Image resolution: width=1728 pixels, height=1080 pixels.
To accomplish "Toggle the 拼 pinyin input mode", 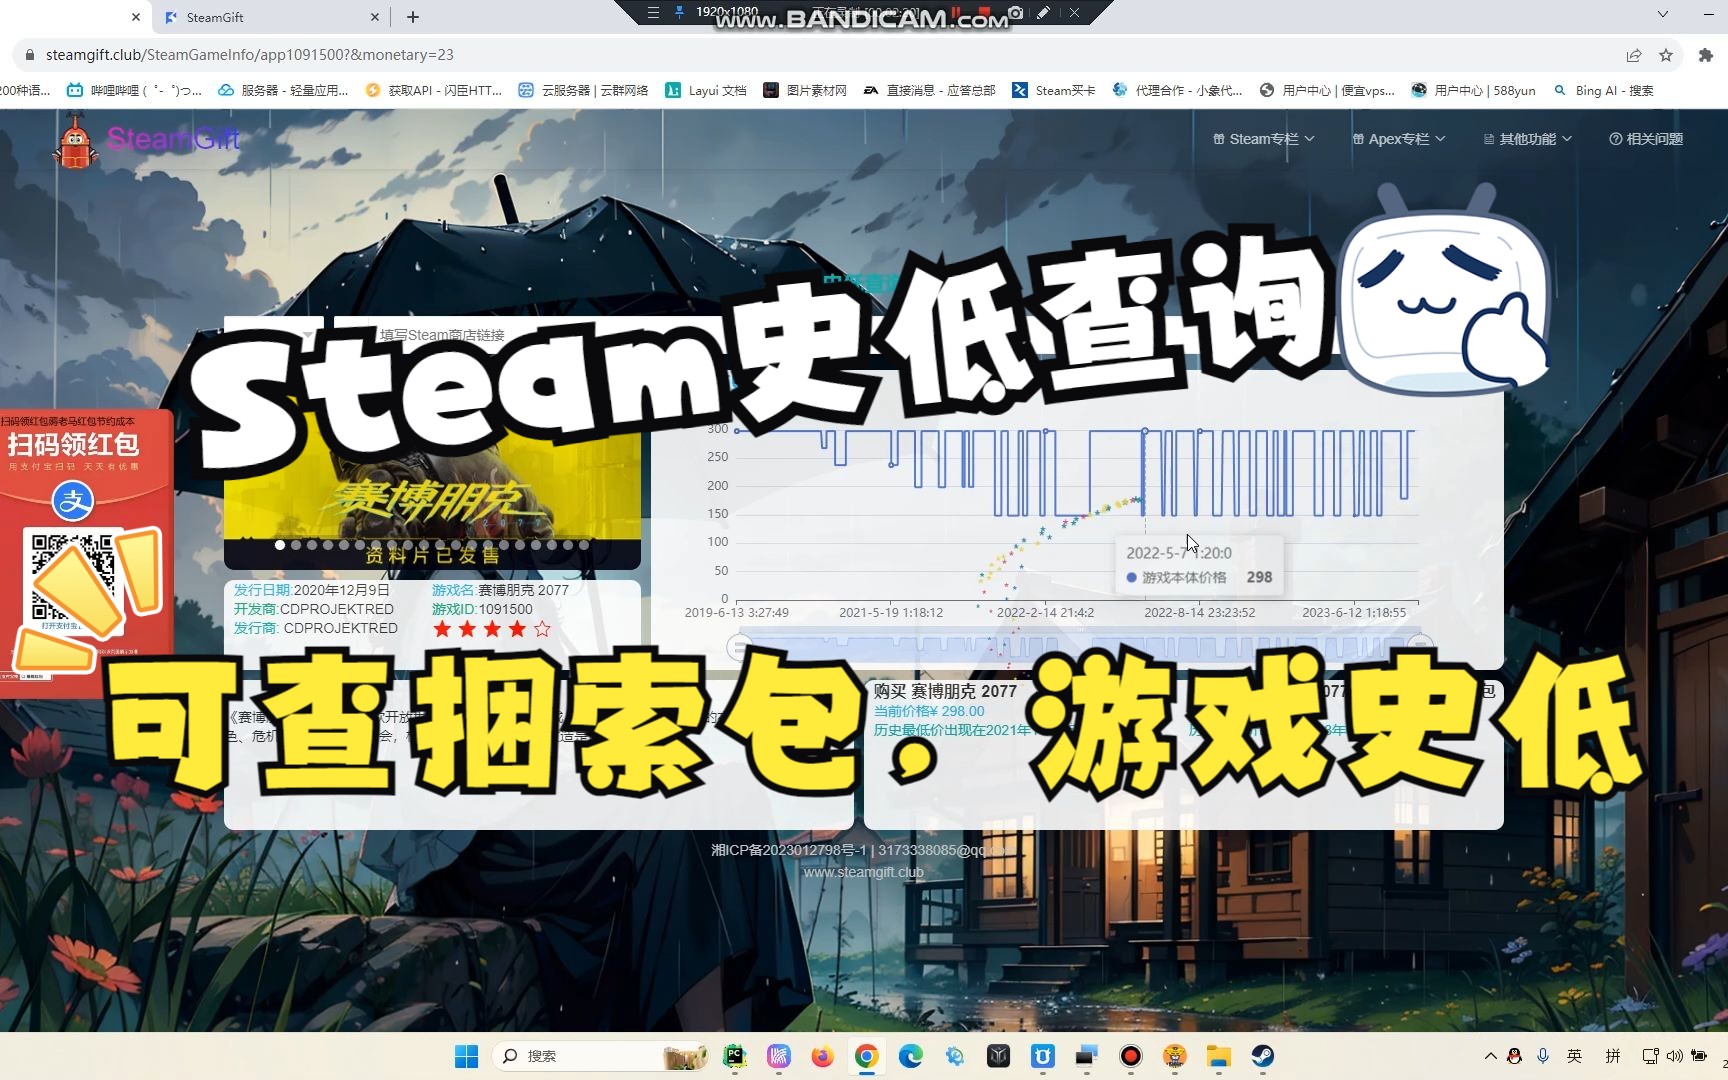I will point(1613,1056).
